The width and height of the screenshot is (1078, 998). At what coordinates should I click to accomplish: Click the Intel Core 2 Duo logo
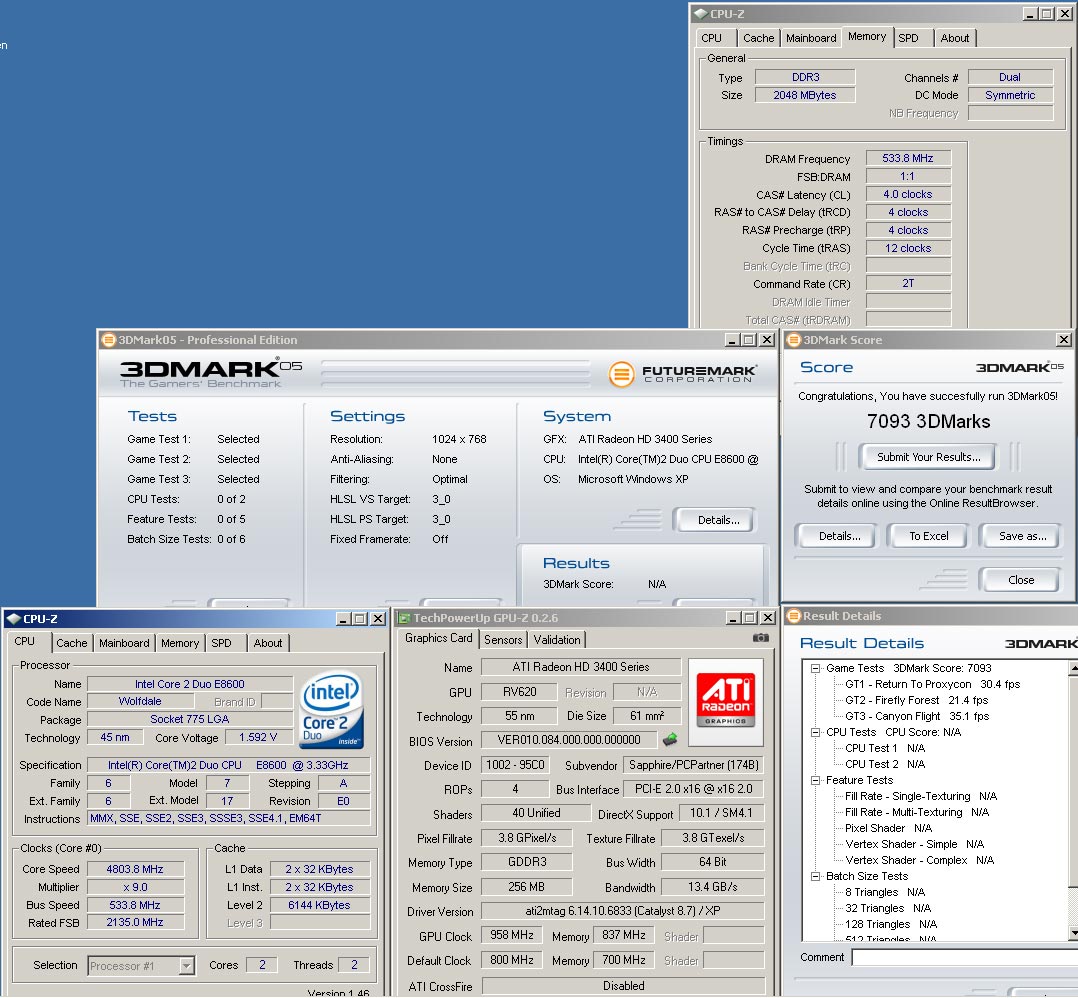coord(332,709)
